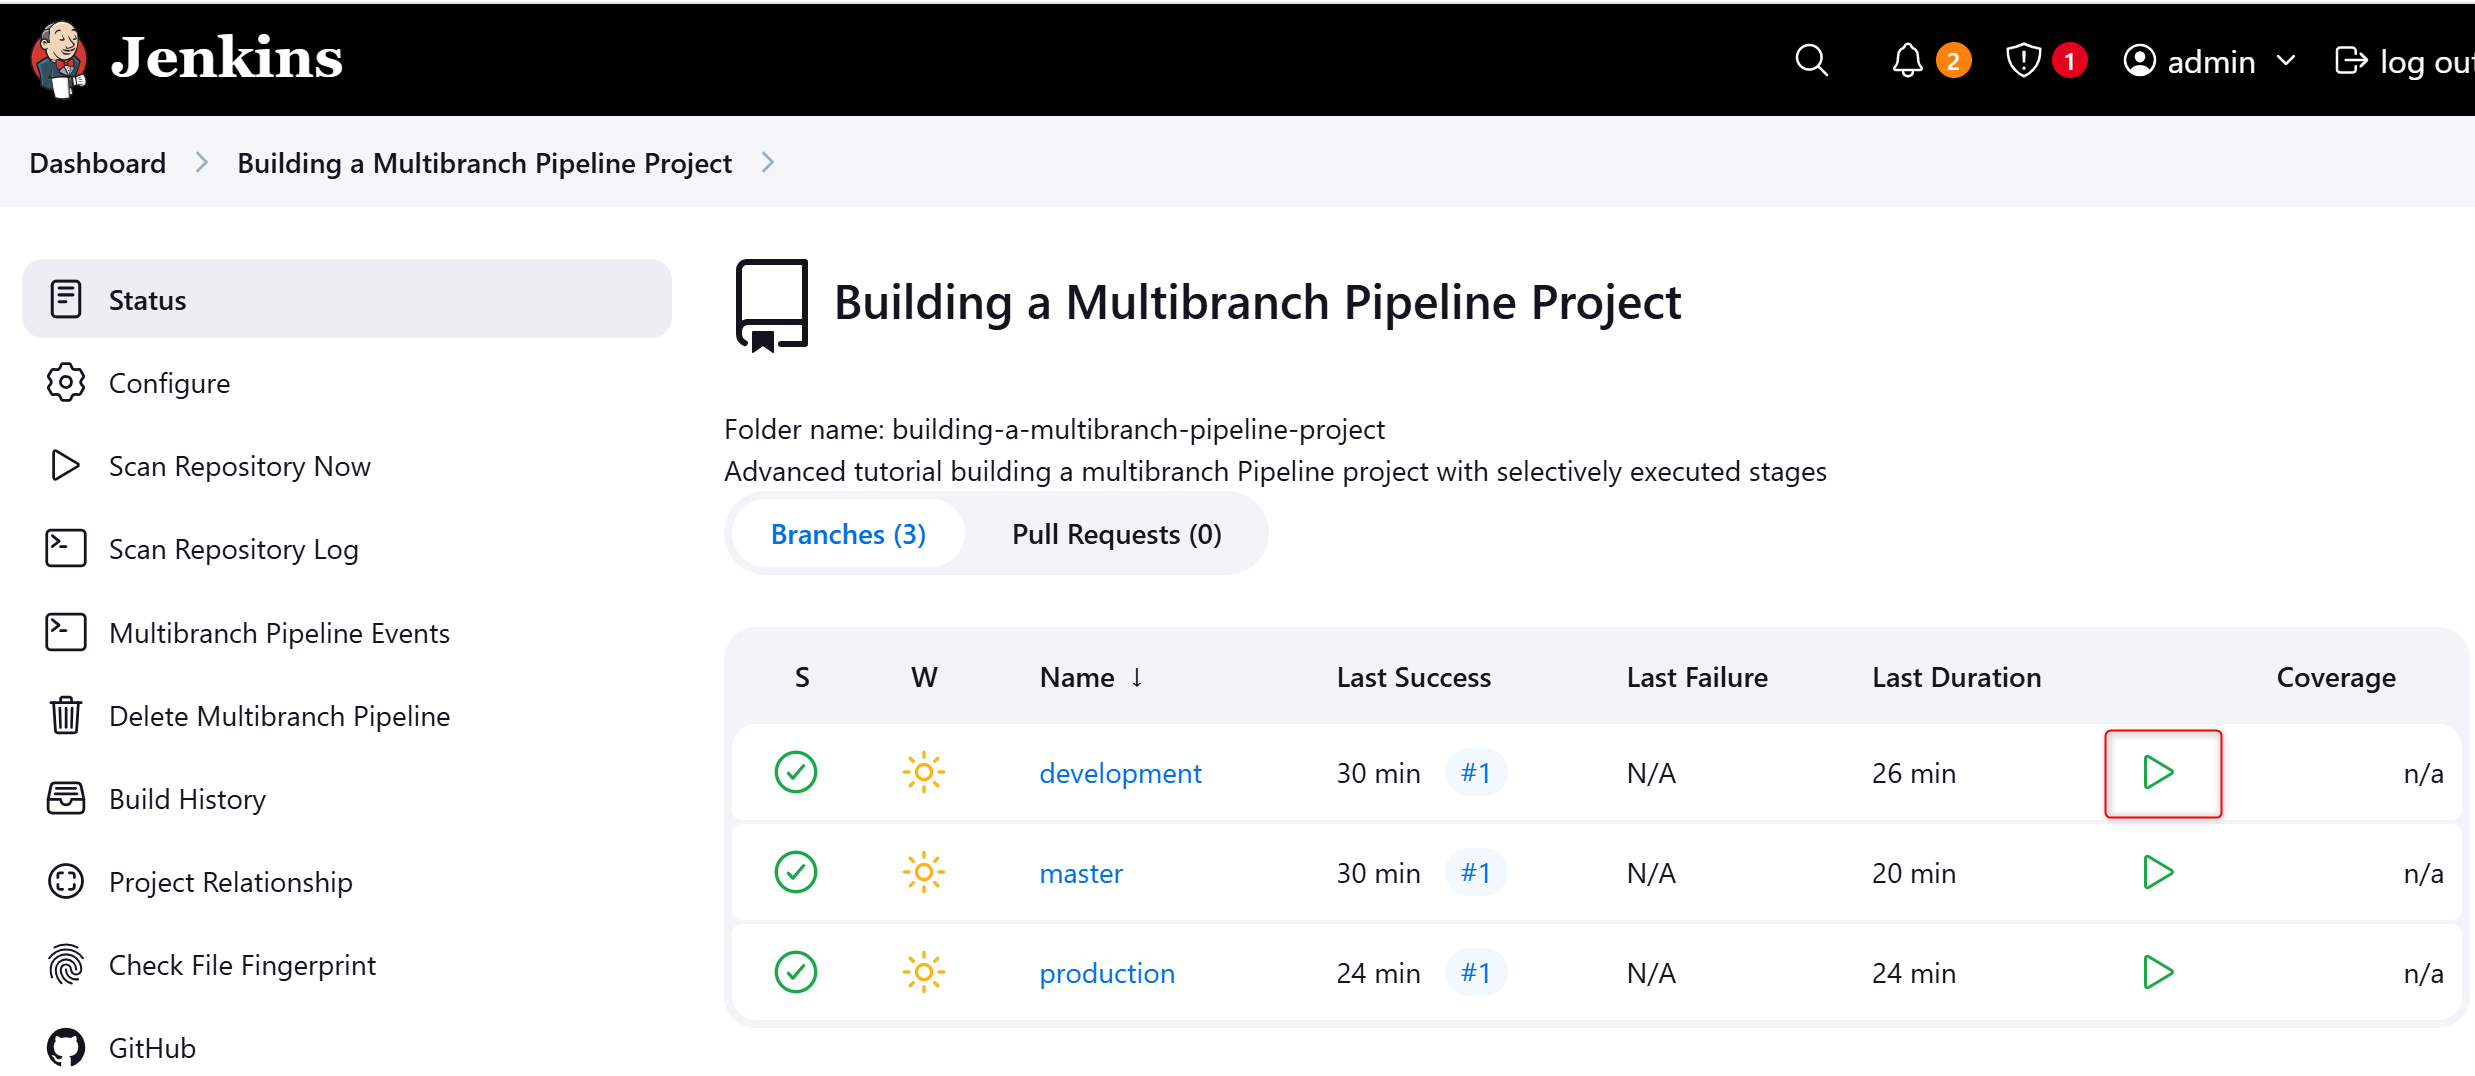Click the Scan Repository Now play icon
Viewport: 2475px width, 1076px height.
click(x=66, y=465)
